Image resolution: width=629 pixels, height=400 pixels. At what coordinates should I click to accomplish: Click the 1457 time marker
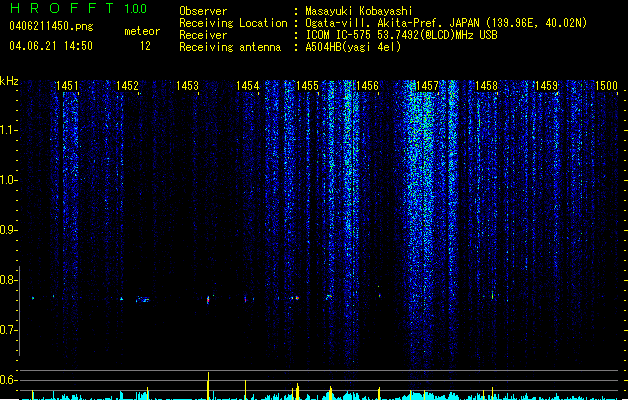[427, 85]
